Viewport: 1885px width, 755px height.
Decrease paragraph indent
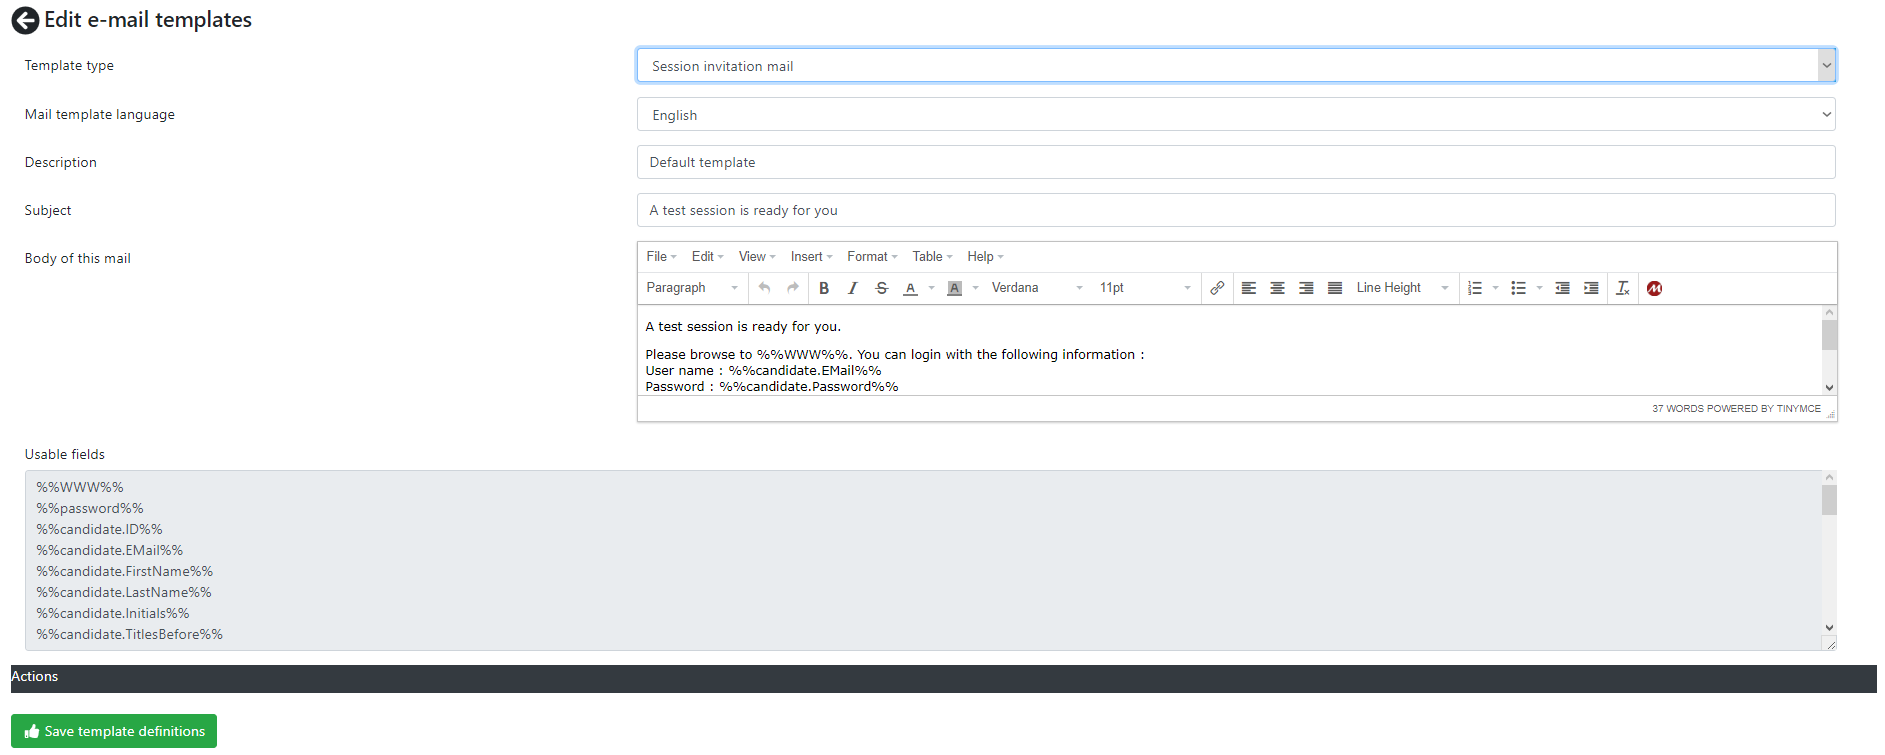(1562, 288)
